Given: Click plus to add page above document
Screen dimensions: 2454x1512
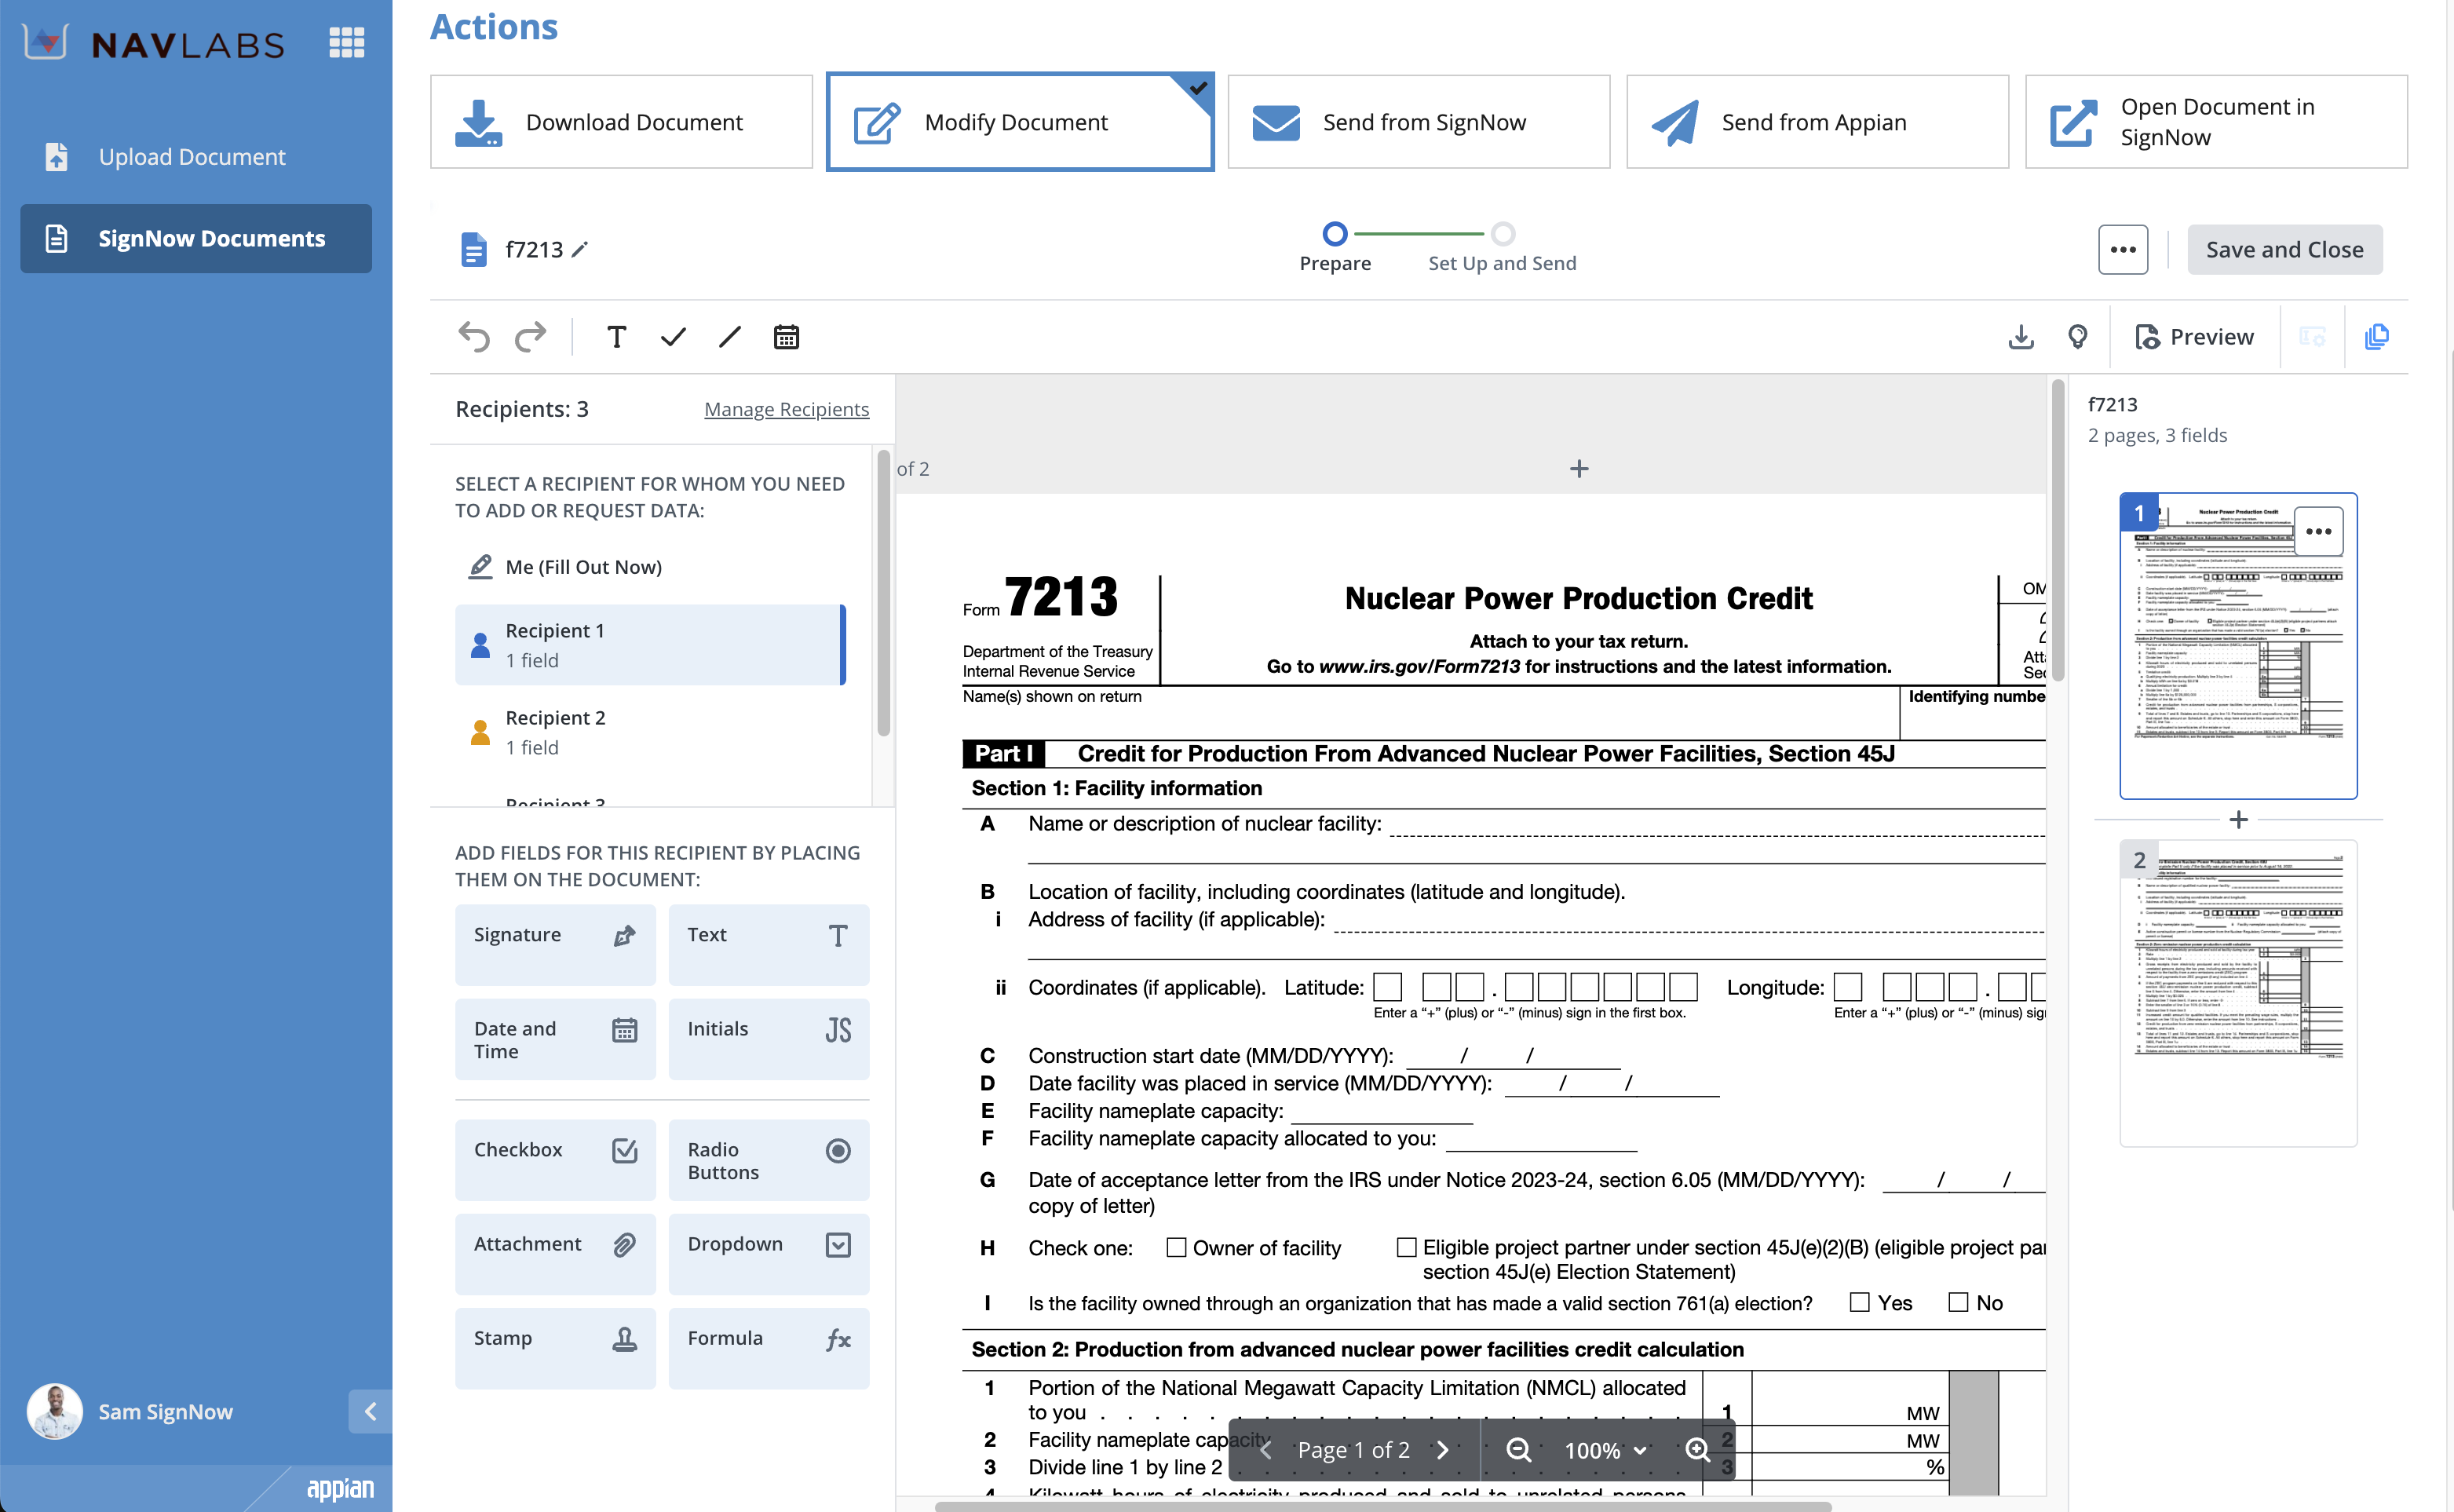Looking at the screenshot, I should coord(1578,468).
